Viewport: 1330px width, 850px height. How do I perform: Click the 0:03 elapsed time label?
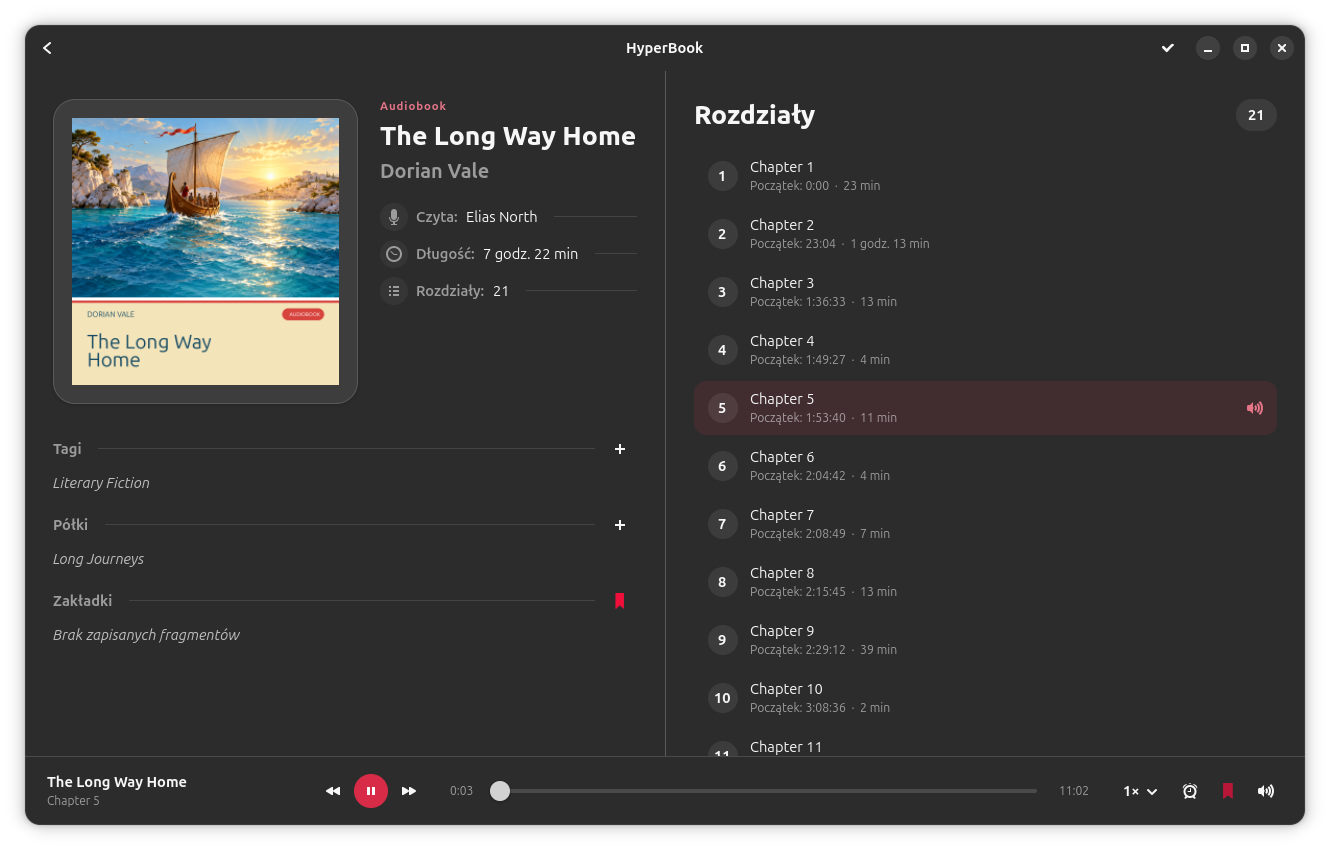pos(461,791)
